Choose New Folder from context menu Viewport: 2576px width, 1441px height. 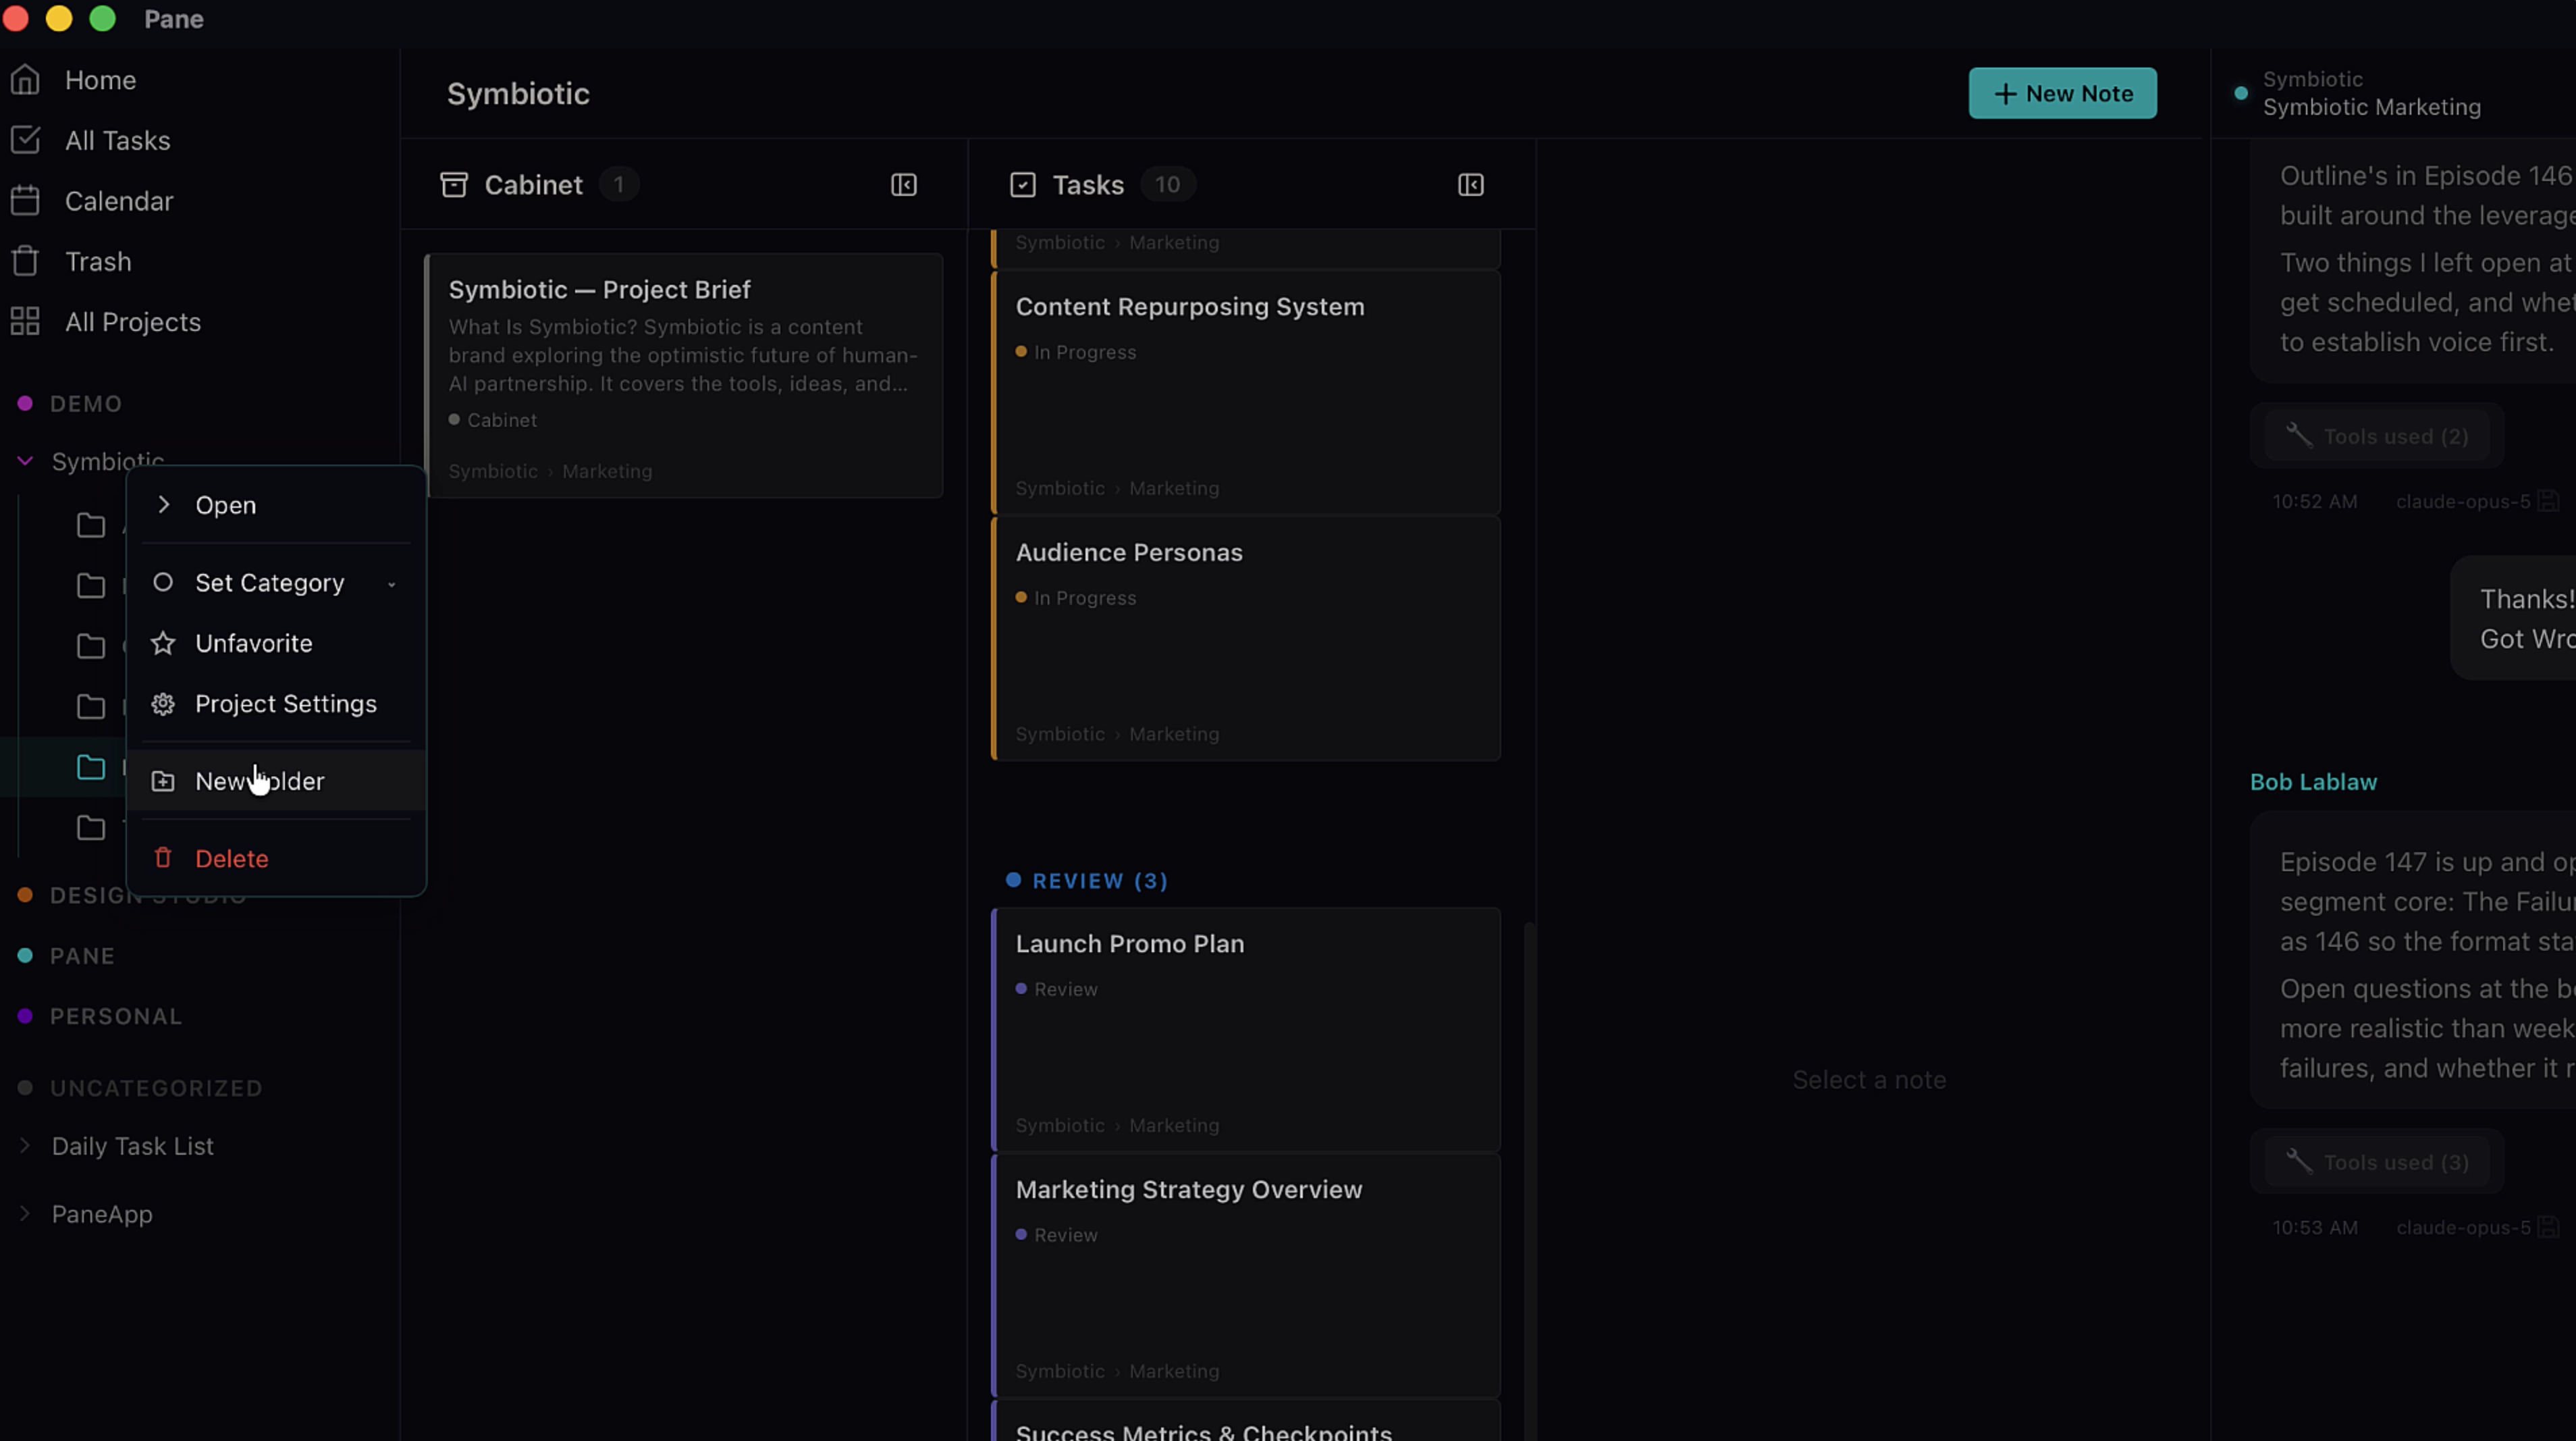pos(276,781)
